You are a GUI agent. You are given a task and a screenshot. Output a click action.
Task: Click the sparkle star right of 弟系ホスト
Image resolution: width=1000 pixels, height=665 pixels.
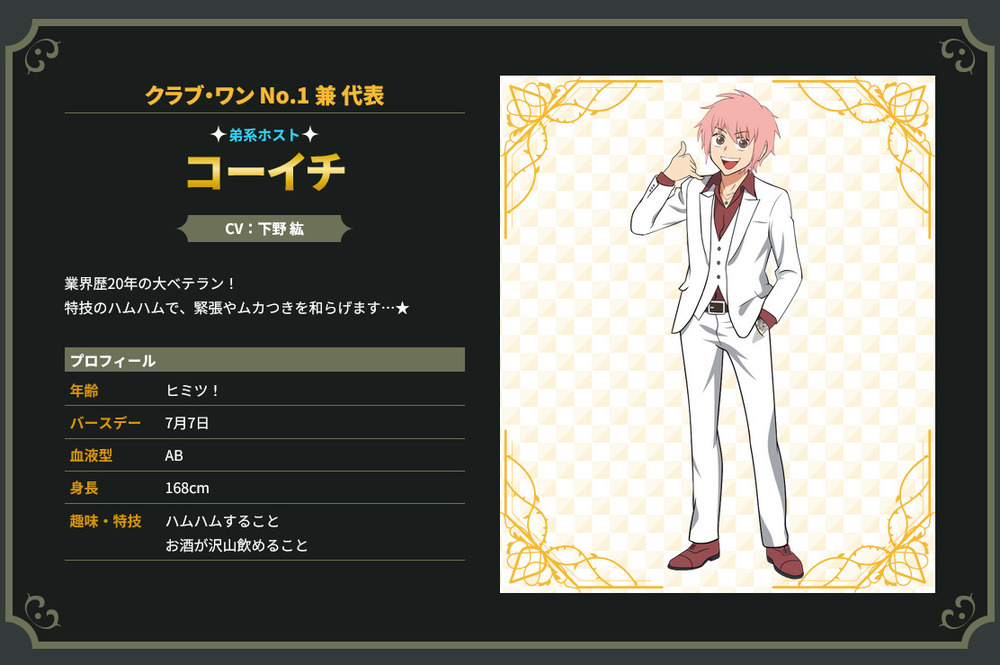click(x=310, y=135)
